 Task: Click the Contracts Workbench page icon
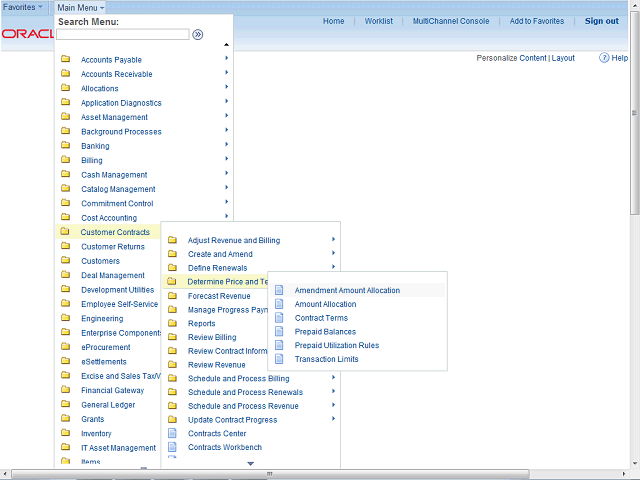click(173, 447)
